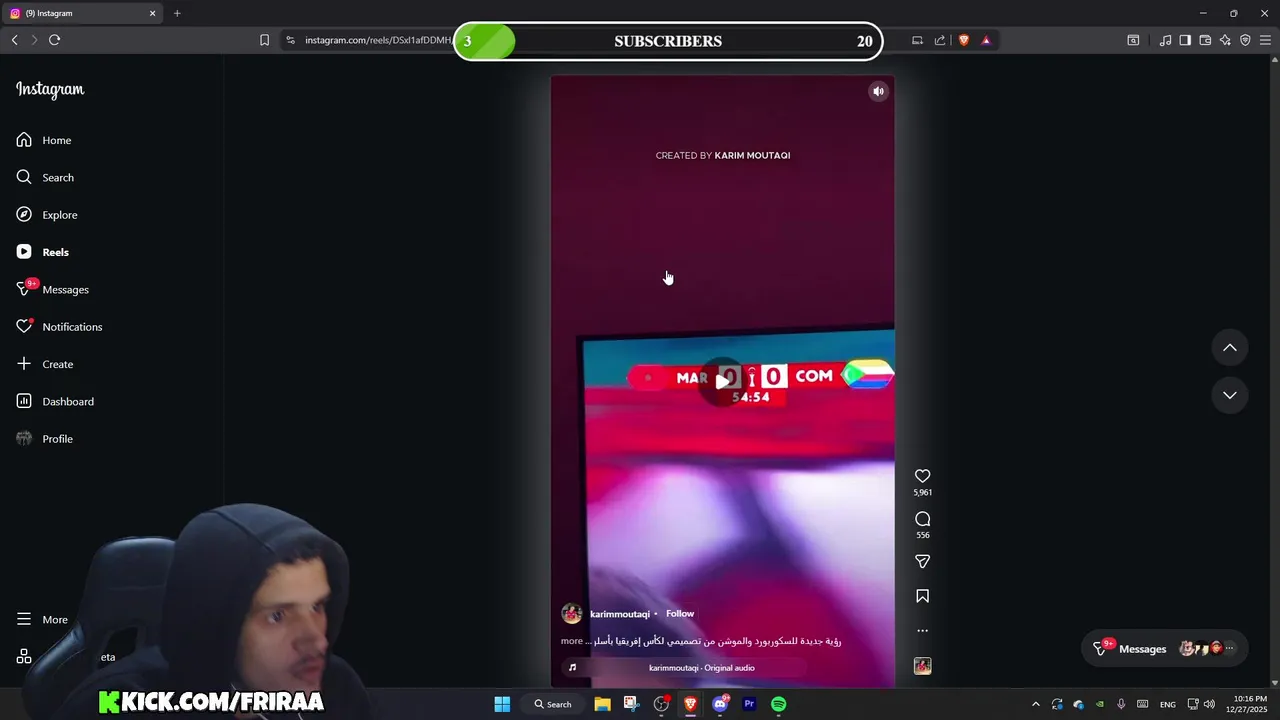Open Snipping Tool from taskbar
1280x720 pixels.
point(631,704)
